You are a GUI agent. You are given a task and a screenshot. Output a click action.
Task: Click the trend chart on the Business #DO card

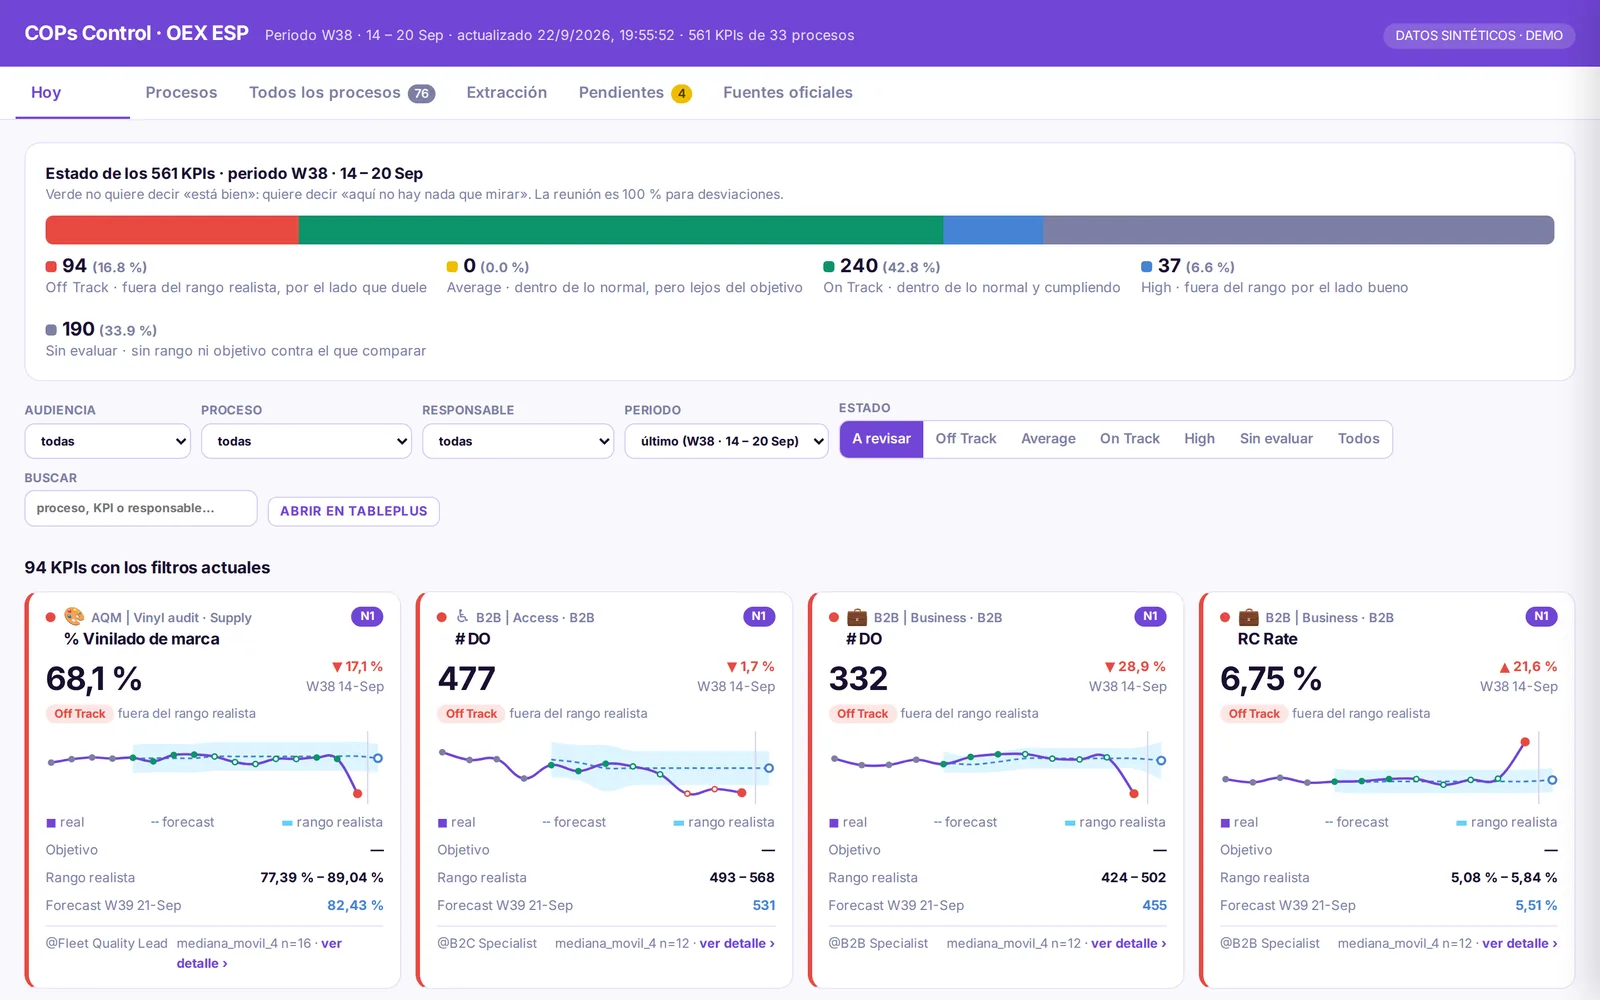(x=997, y=767)
